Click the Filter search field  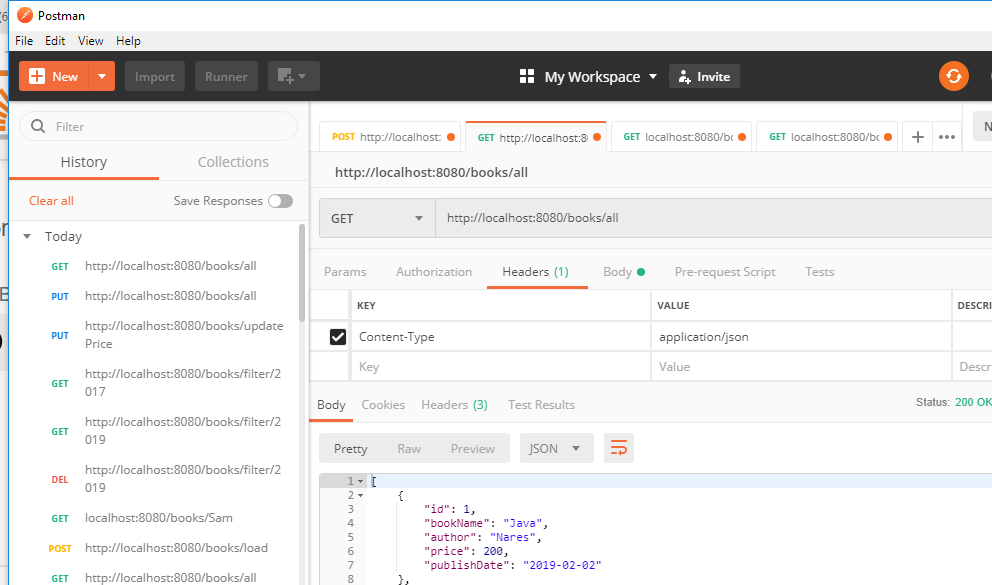pyautogui.click(x=159, y=126)
